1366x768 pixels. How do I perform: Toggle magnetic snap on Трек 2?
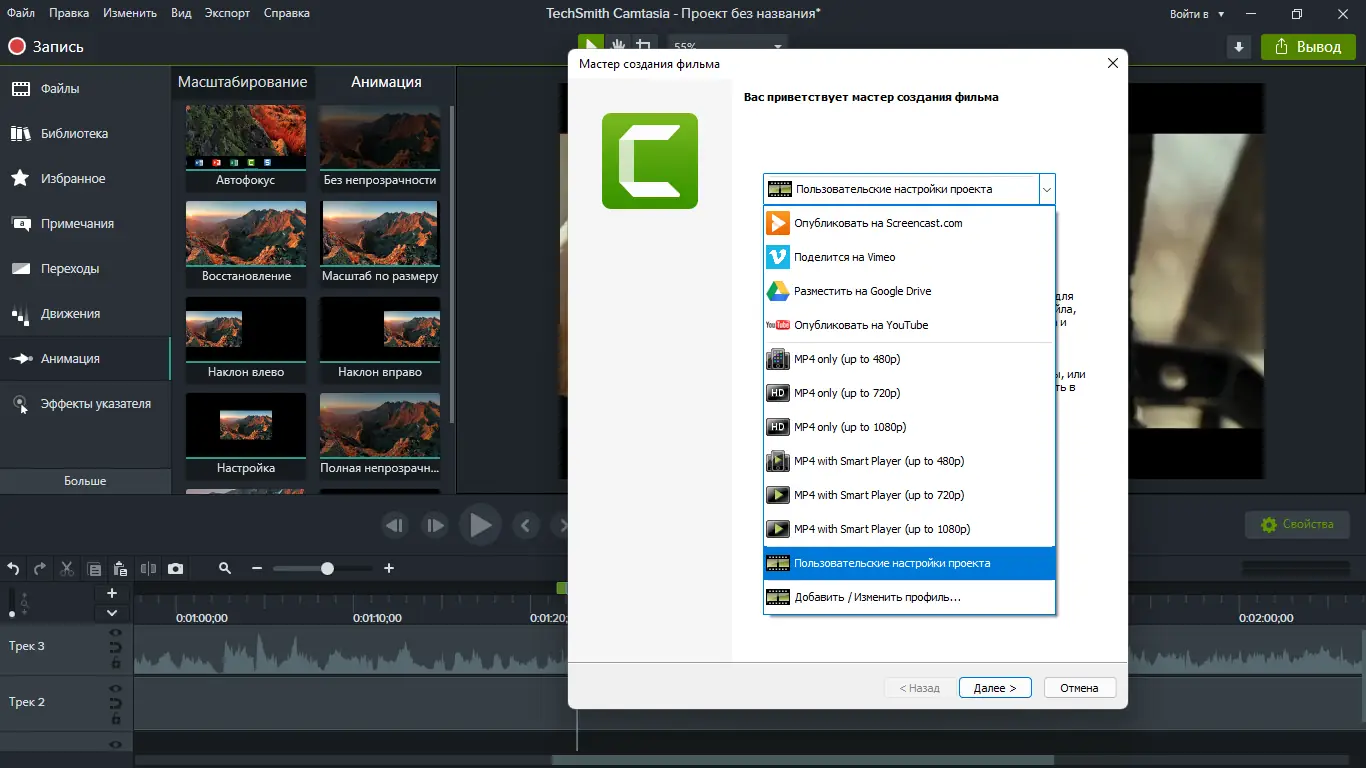(115, 704)
